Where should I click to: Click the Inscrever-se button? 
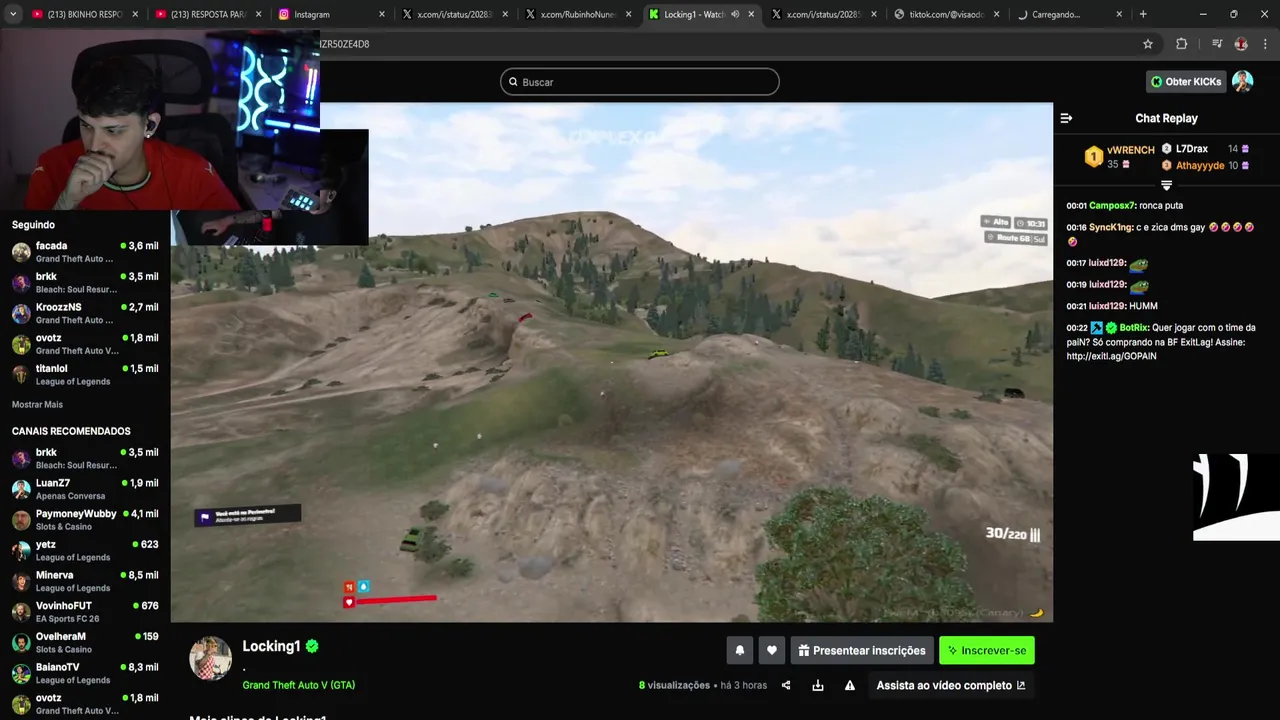tap(987, 650)
